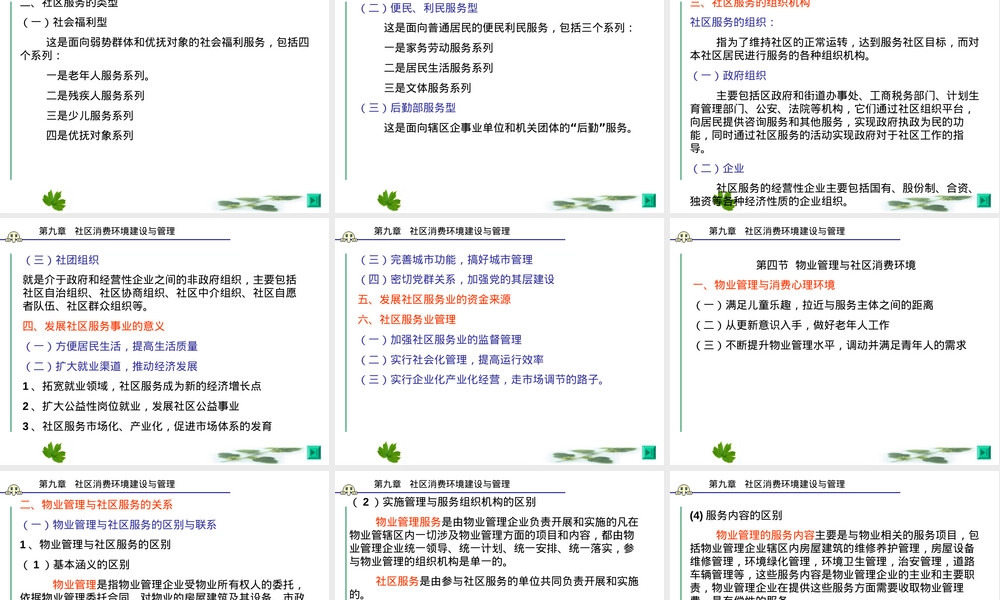Select the line （二）实行社会化管理，提高运行效率
Viewport: 1000px width, 600px height.
point(451,360)
